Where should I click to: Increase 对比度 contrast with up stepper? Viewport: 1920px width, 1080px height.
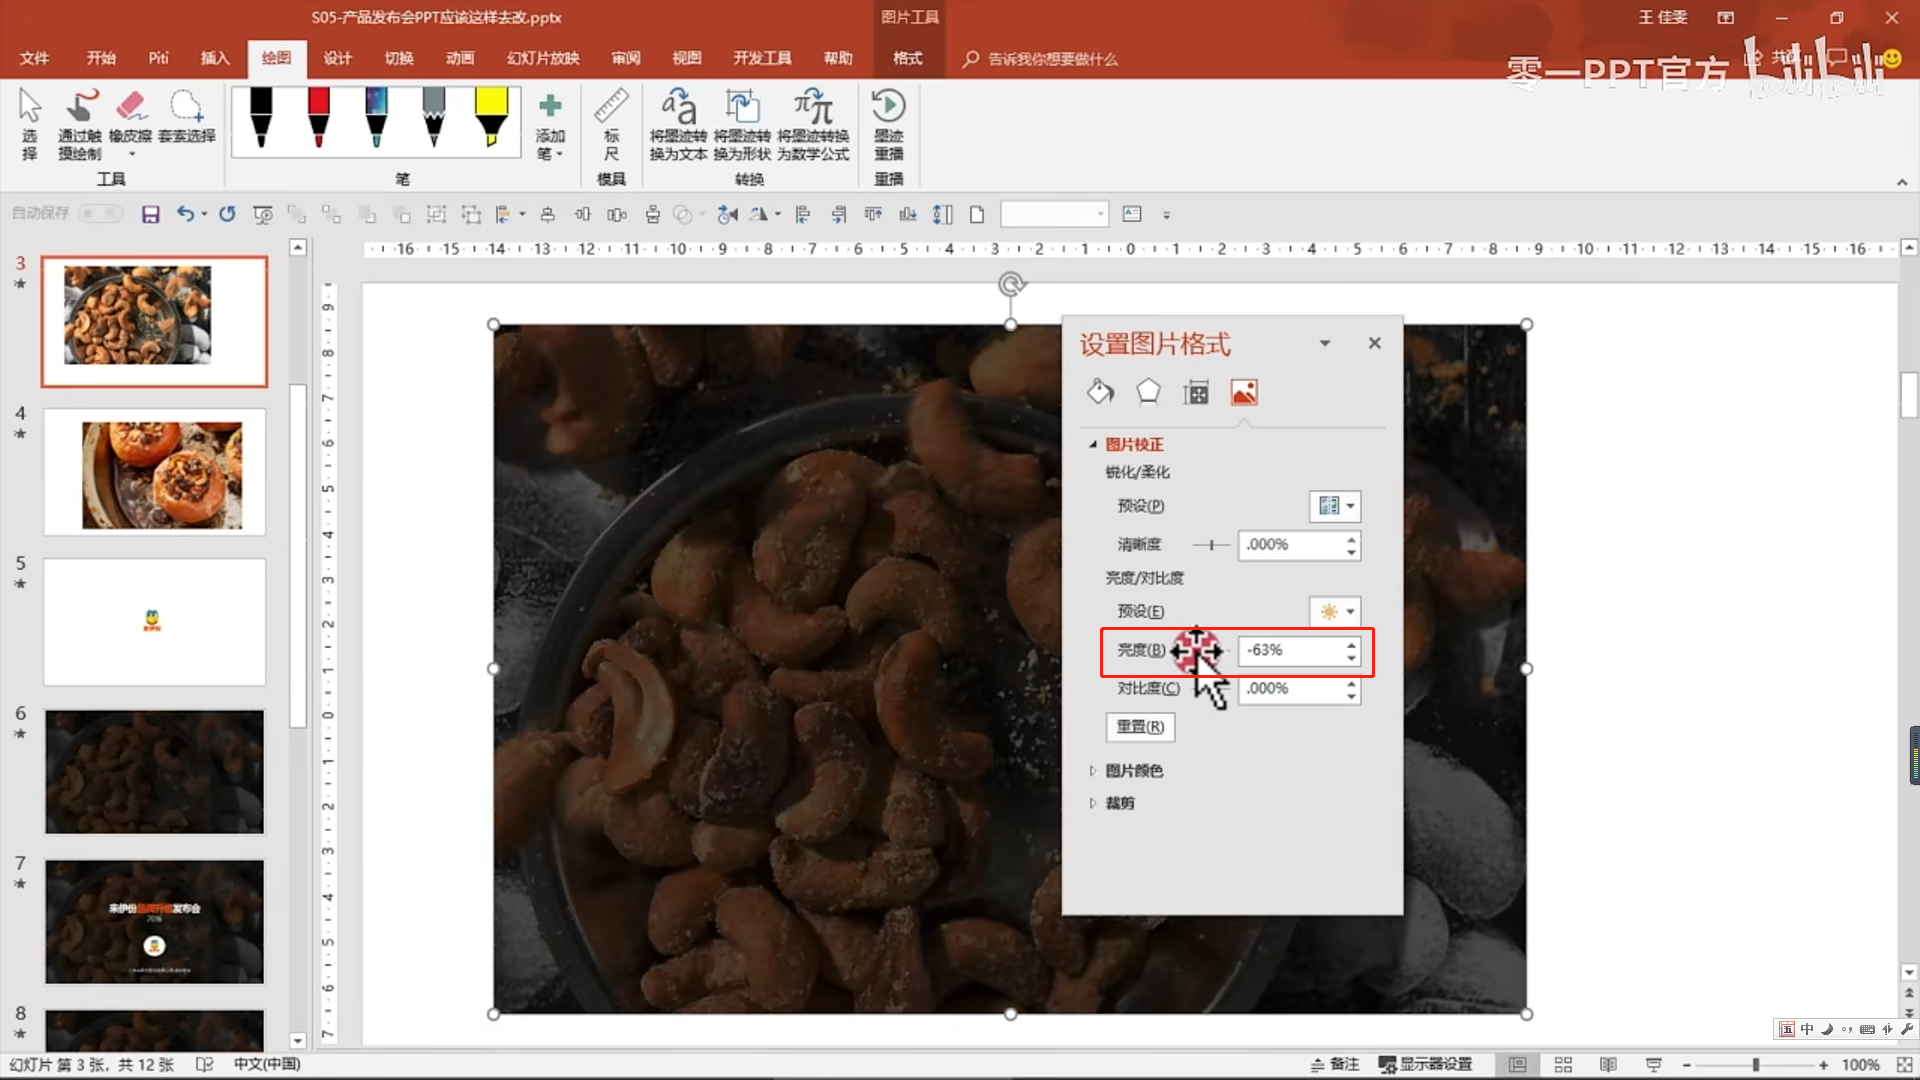click(x=1351, y=683)
